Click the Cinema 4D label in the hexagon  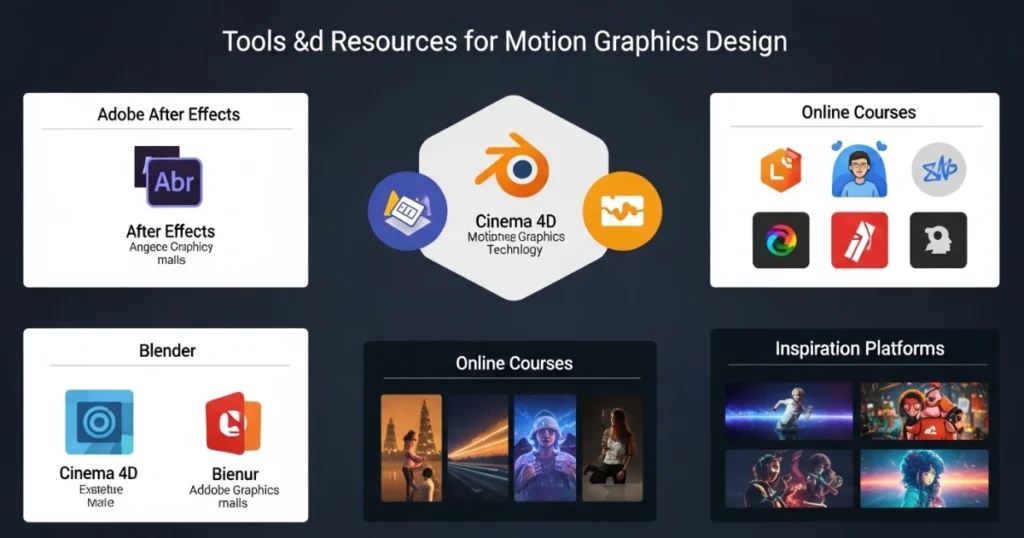point(515,221)
